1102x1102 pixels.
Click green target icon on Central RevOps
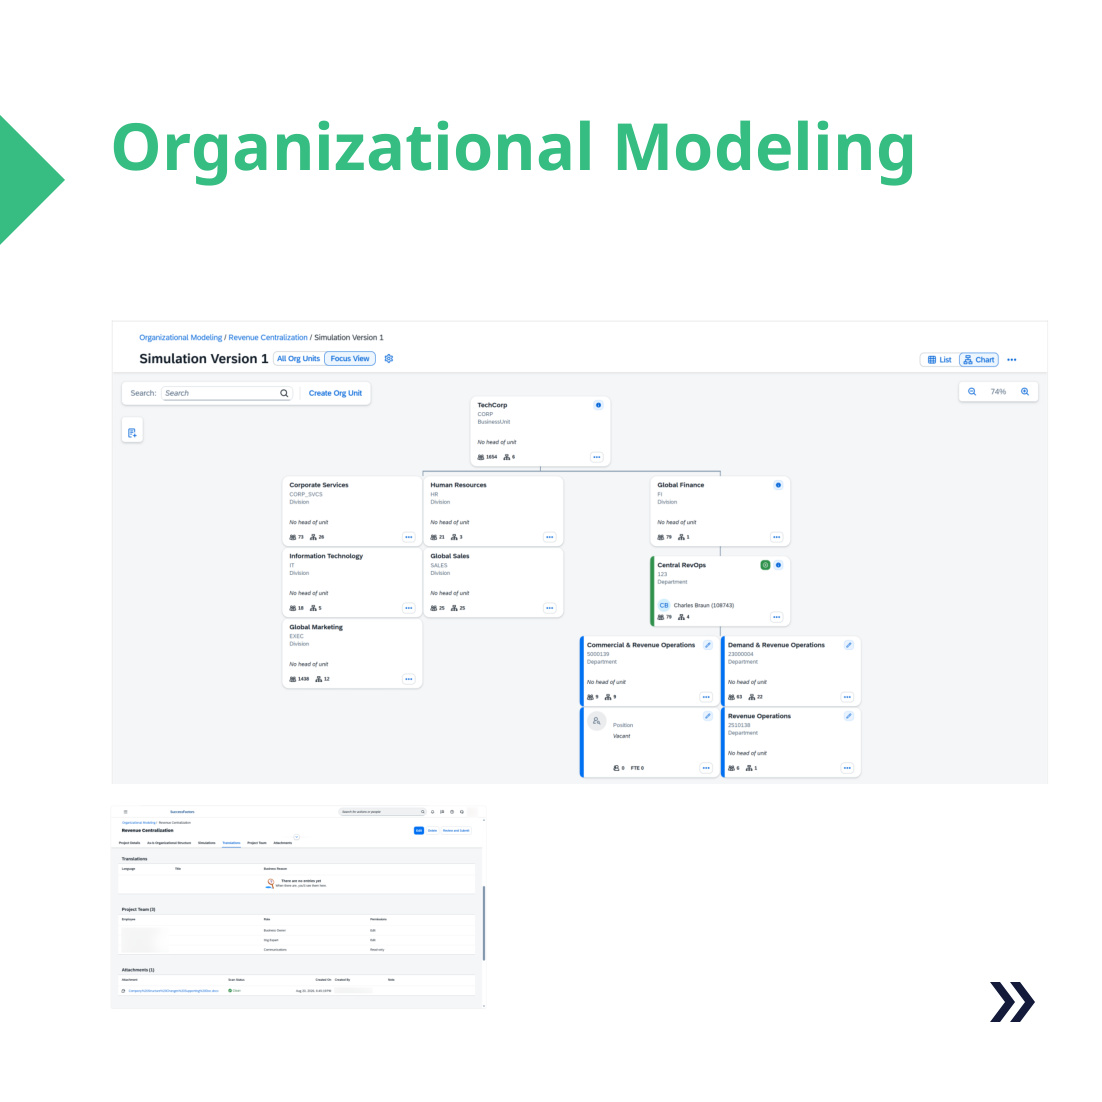pyautogui.click(x=765, y=565)
